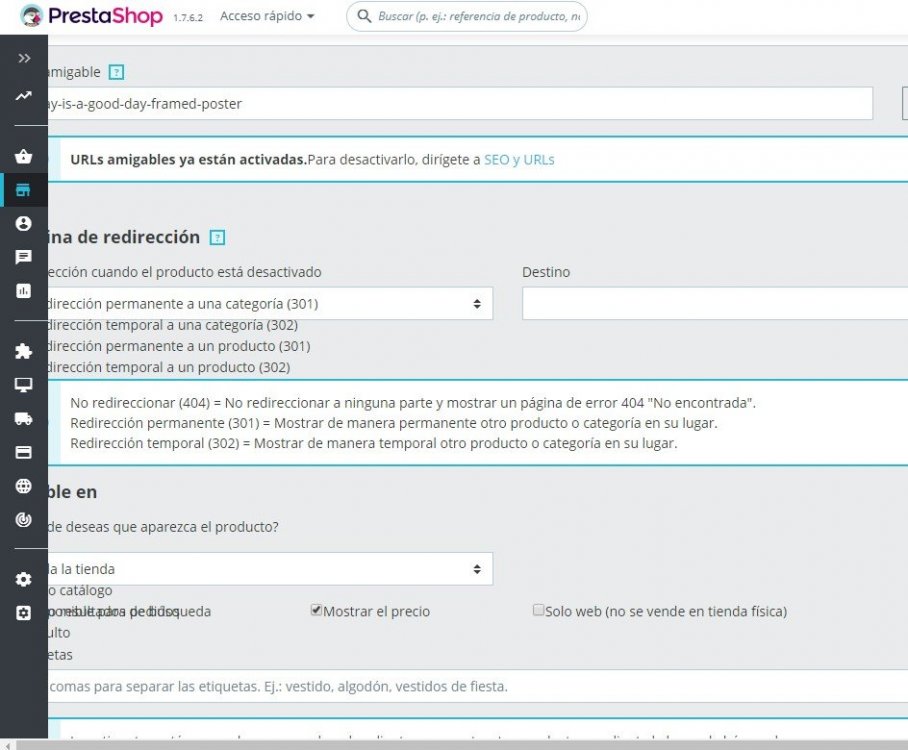Click the Configurar gear icon

[x=23, y=579]
